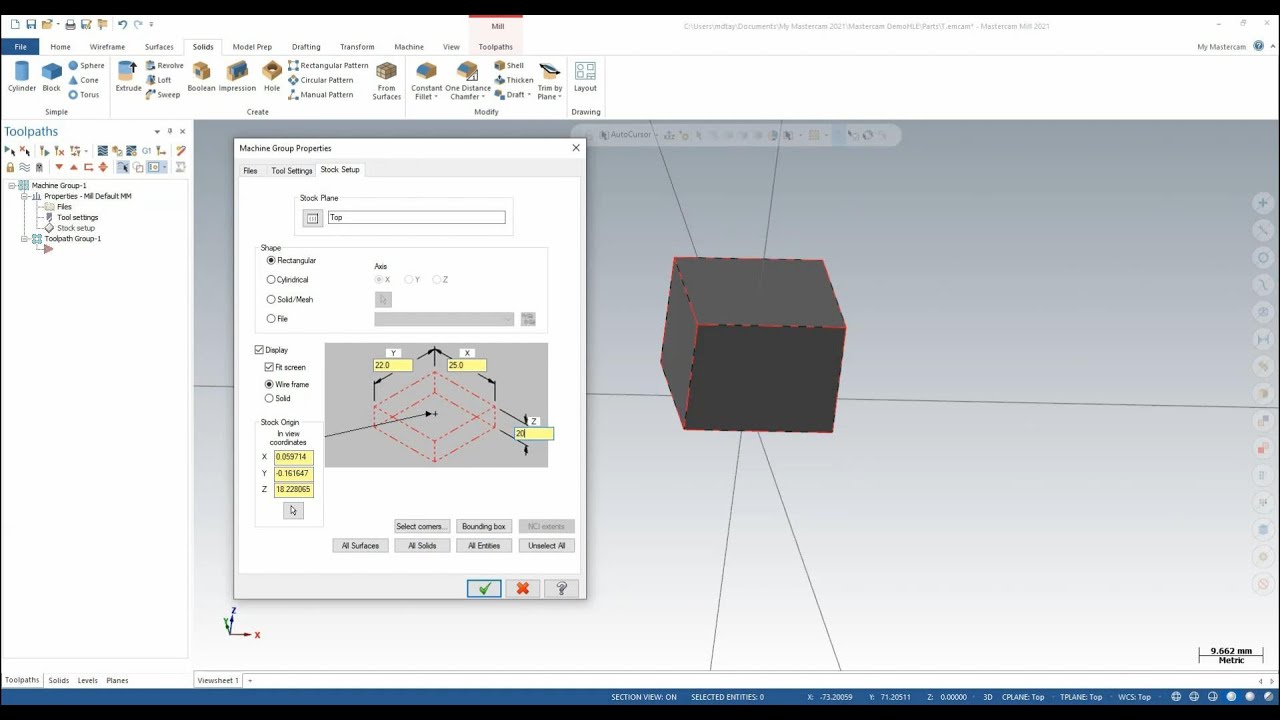This screenshot has height=720, width=1280.
Task: Select the Hole tool
Action: [x=272, y=77]
